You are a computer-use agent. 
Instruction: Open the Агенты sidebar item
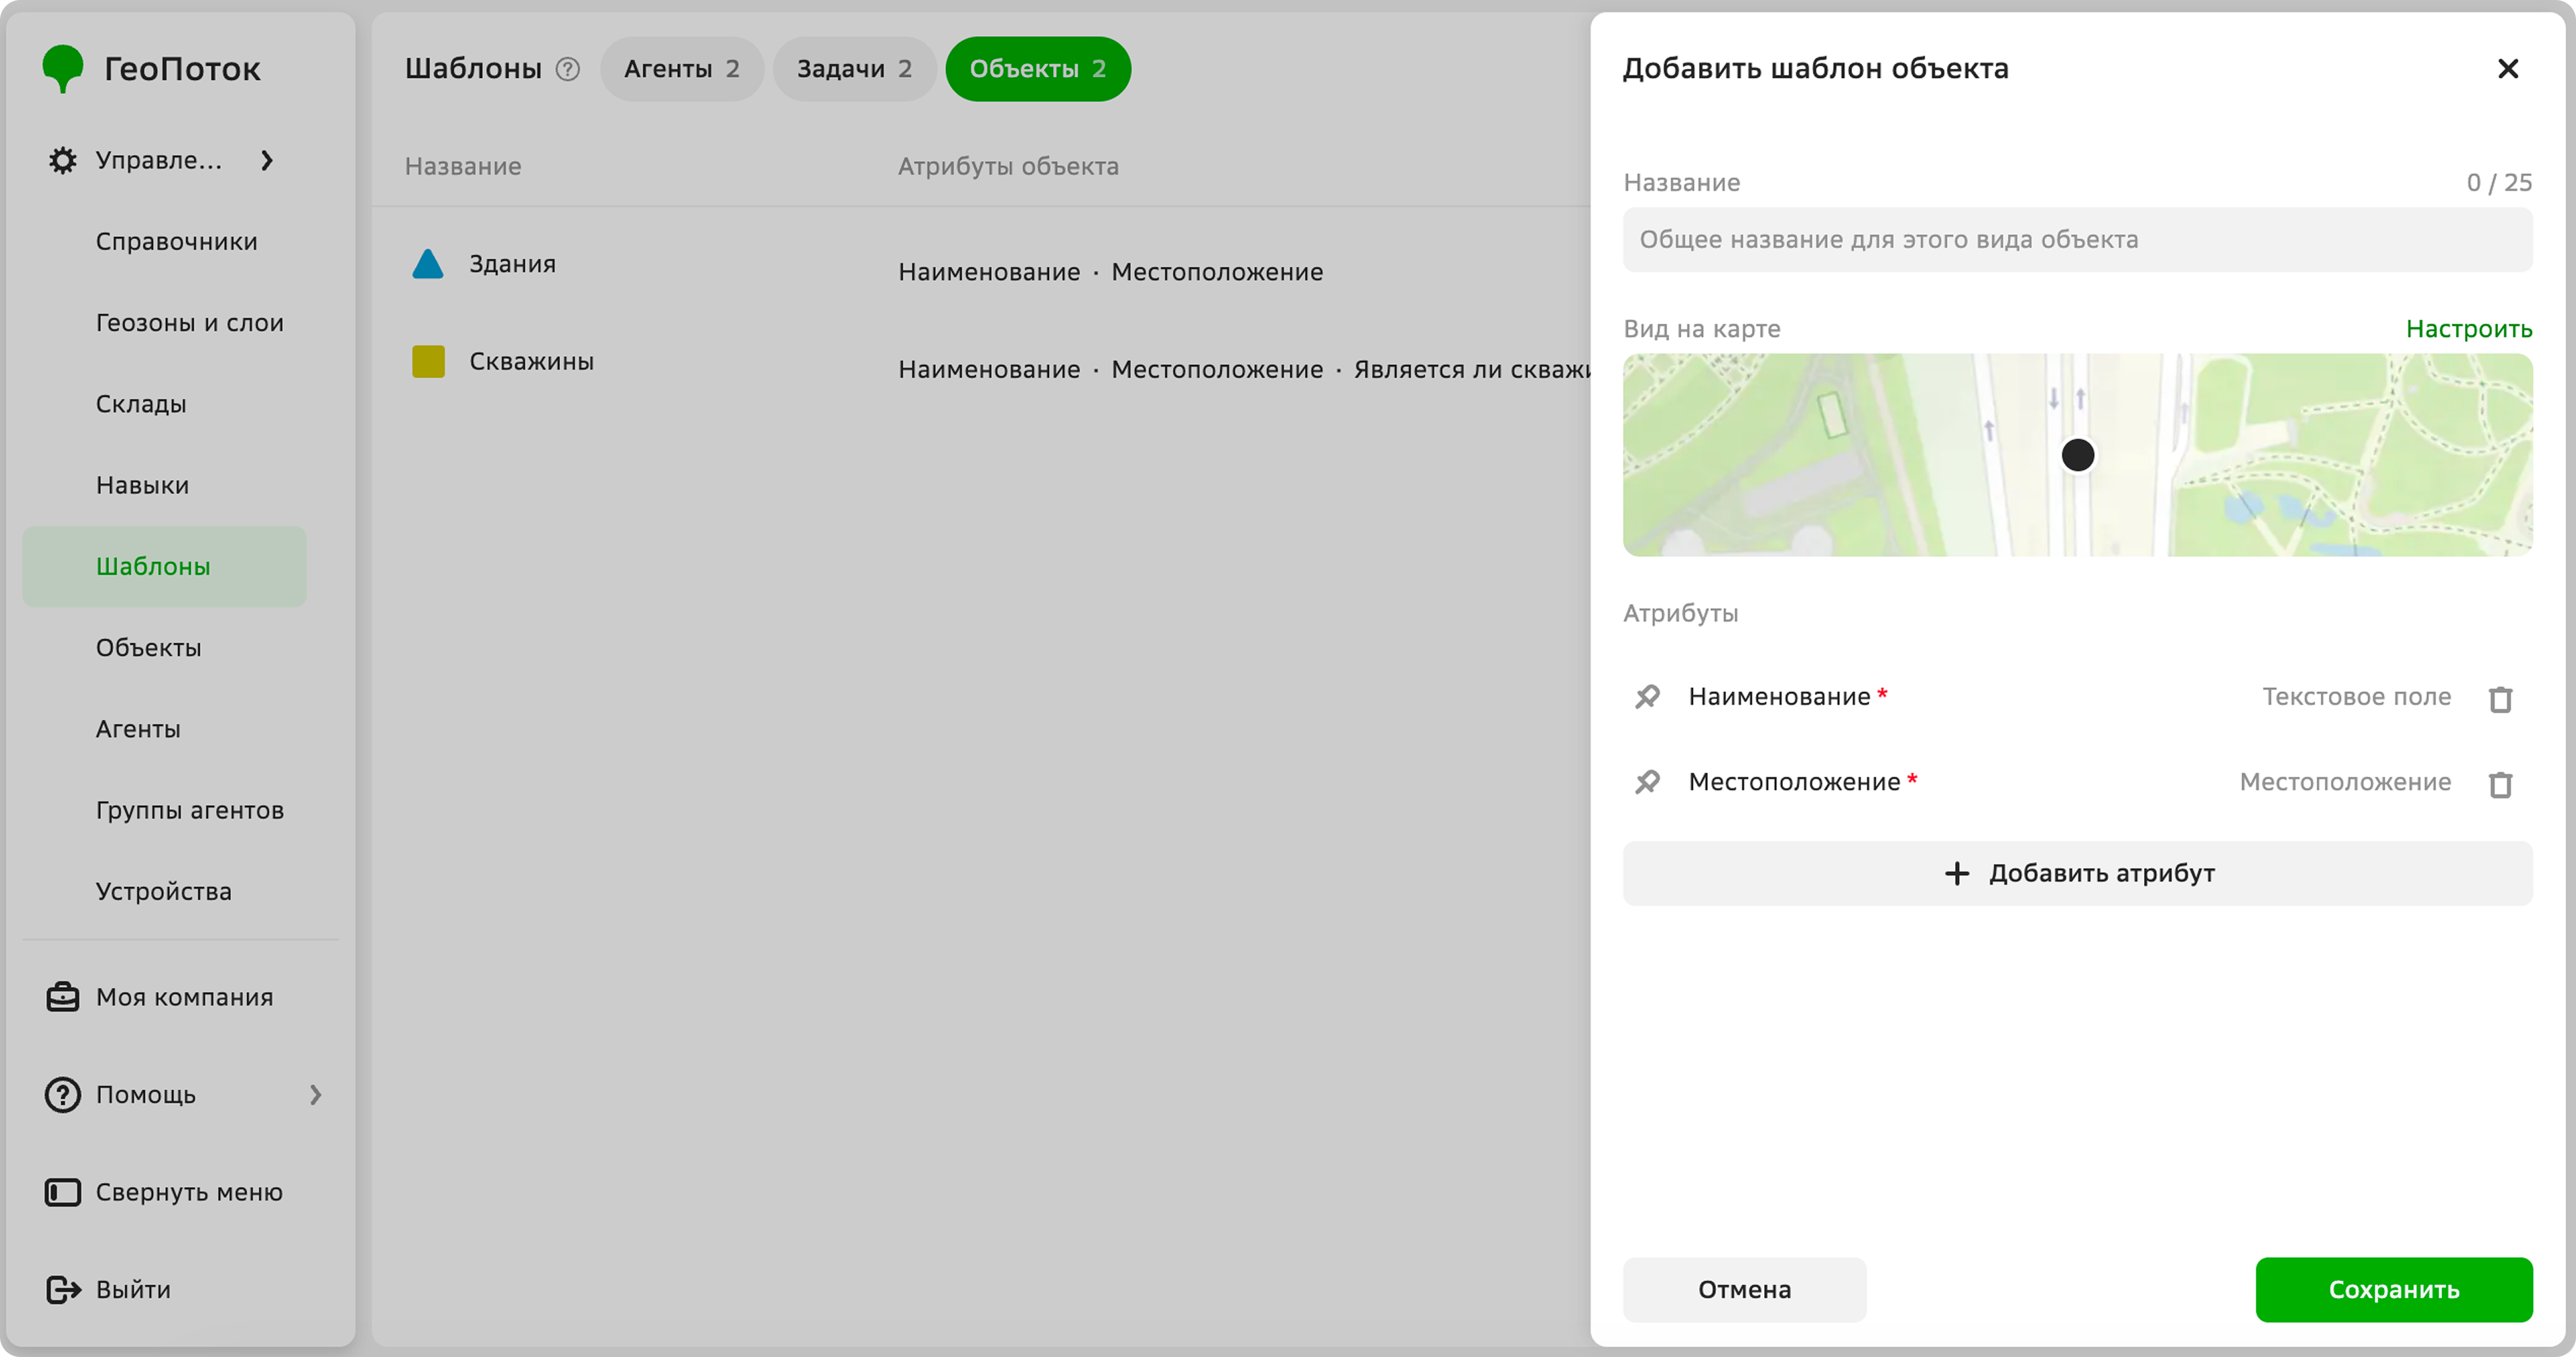138,729
